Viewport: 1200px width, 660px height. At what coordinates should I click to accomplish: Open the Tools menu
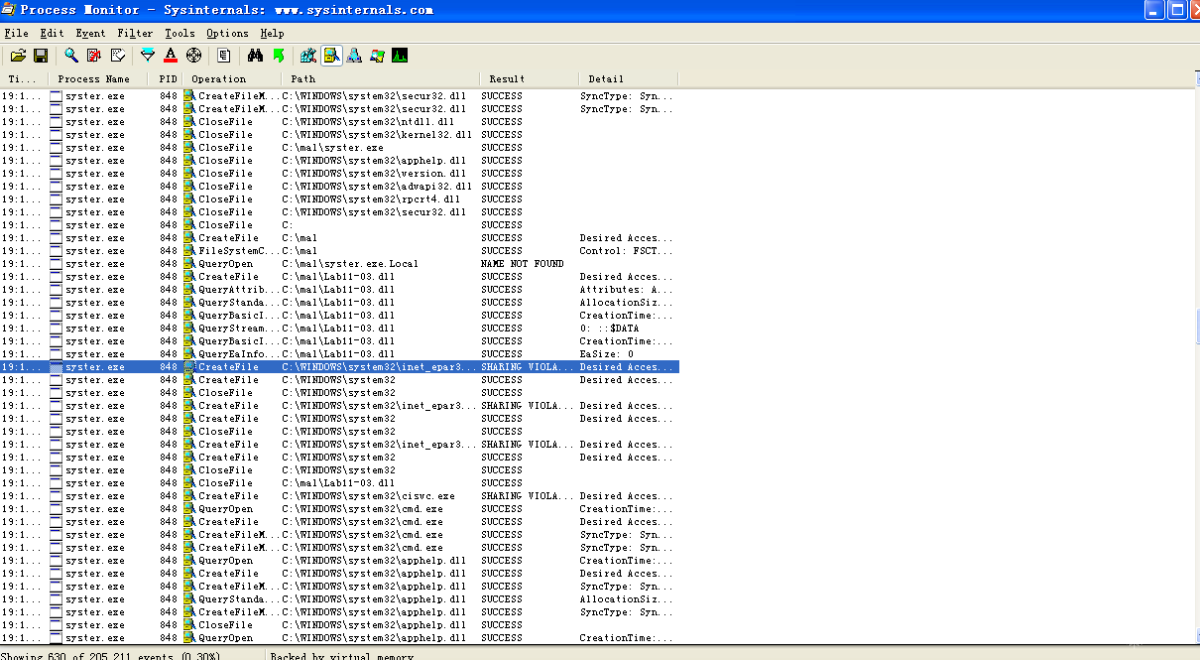pos(180,34)
